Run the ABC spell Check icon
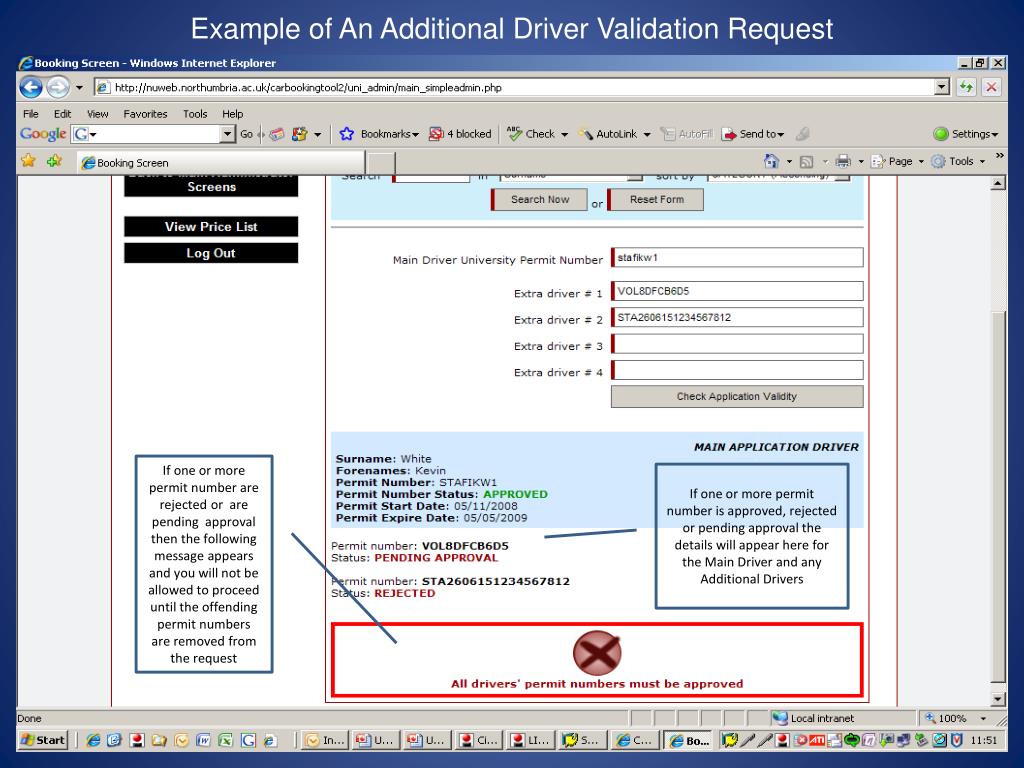Screen dimensions: 1024x768 515,133
